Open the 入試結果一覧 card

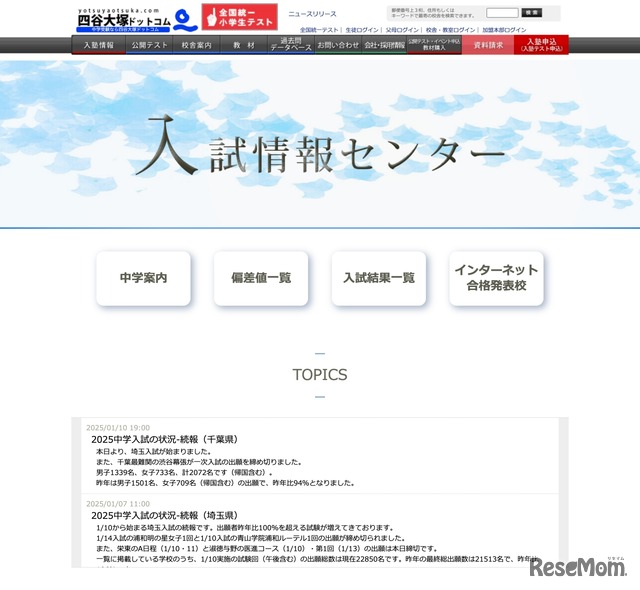tap(379, 278)
